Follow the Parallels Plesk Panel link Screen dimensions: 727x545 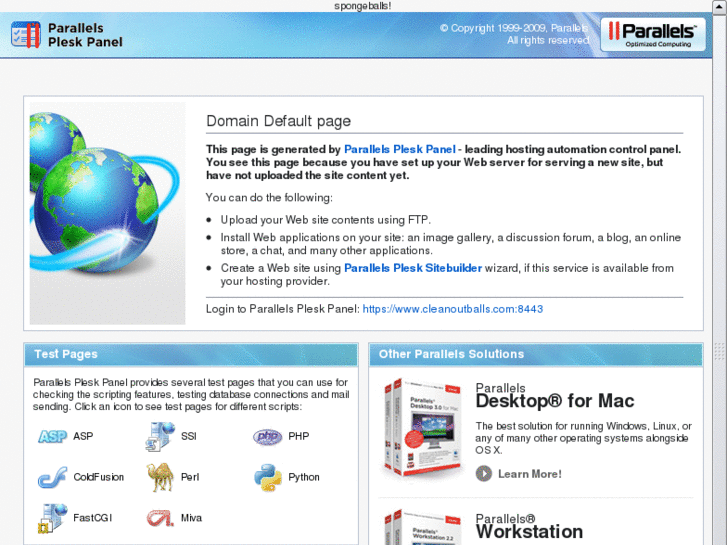point(400,149)
